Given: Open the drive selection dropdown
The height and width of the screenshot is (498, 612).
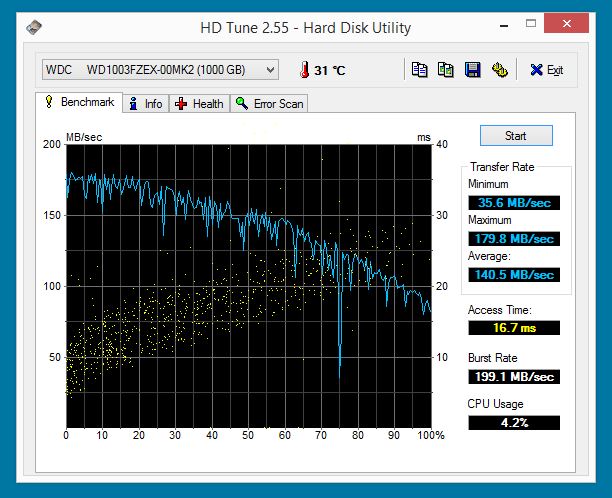Looking at the screenshot, I should 160,69.
